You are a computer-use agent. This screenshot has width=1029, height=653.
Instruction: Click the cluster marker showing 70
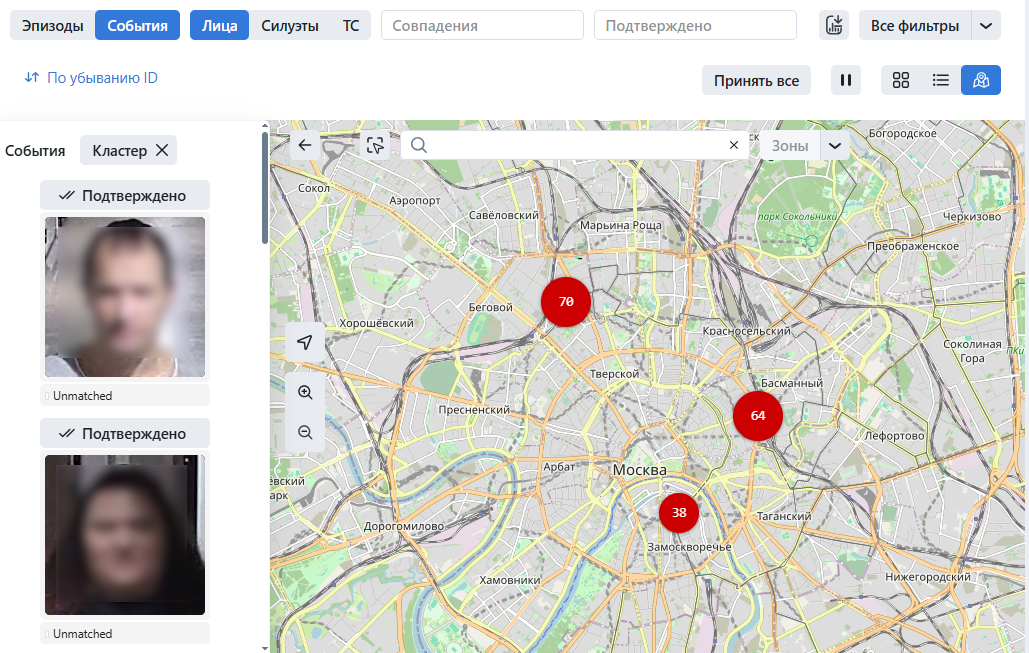(x=566, y=301)
